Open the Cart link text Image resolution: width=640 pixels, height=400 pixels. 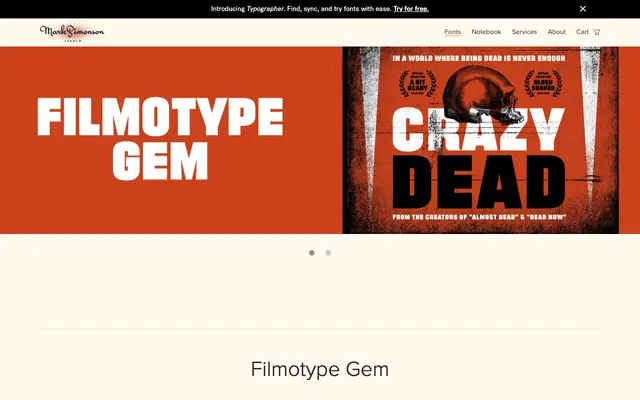coord(582,32)
